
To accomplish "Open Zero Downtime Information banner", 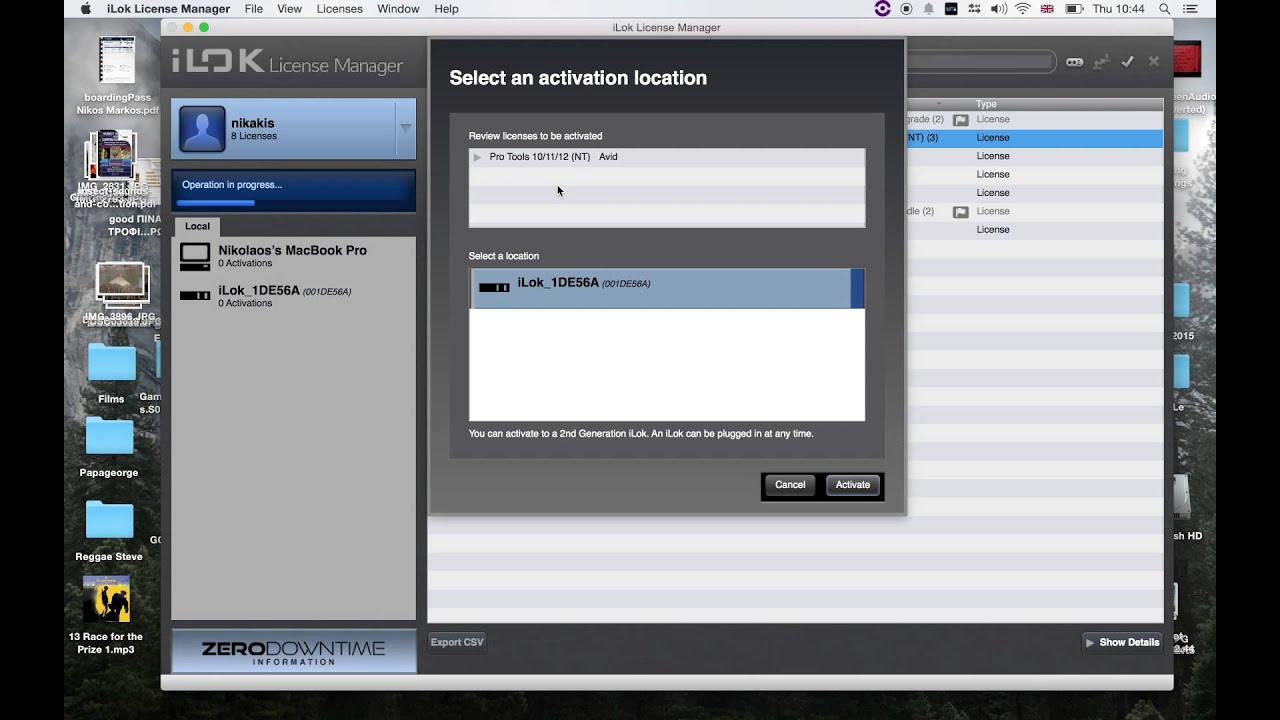I will tap(293, 650).
